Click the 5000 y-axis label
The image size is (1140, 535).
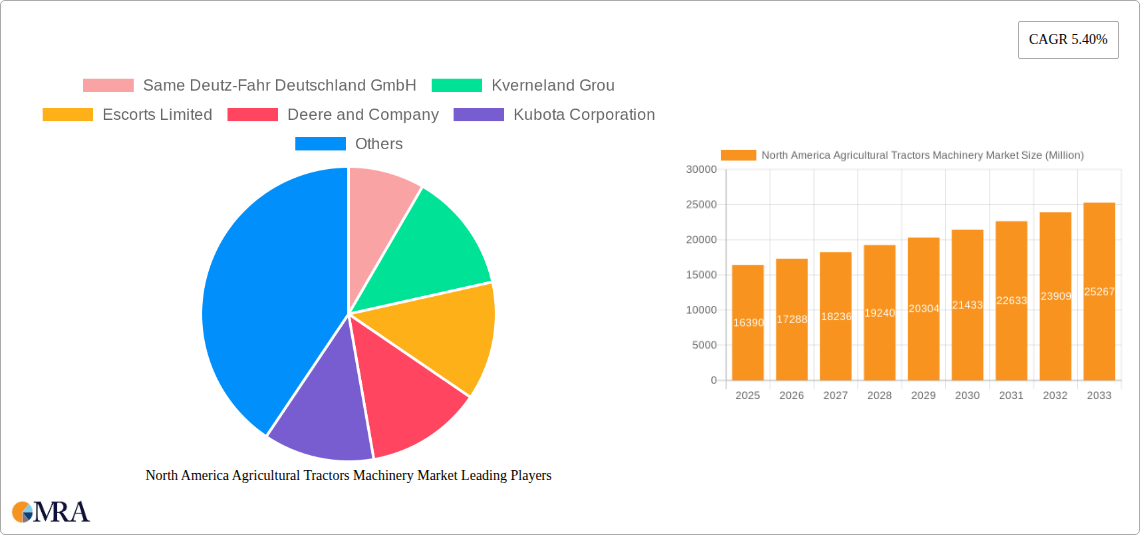coord(705,345)
